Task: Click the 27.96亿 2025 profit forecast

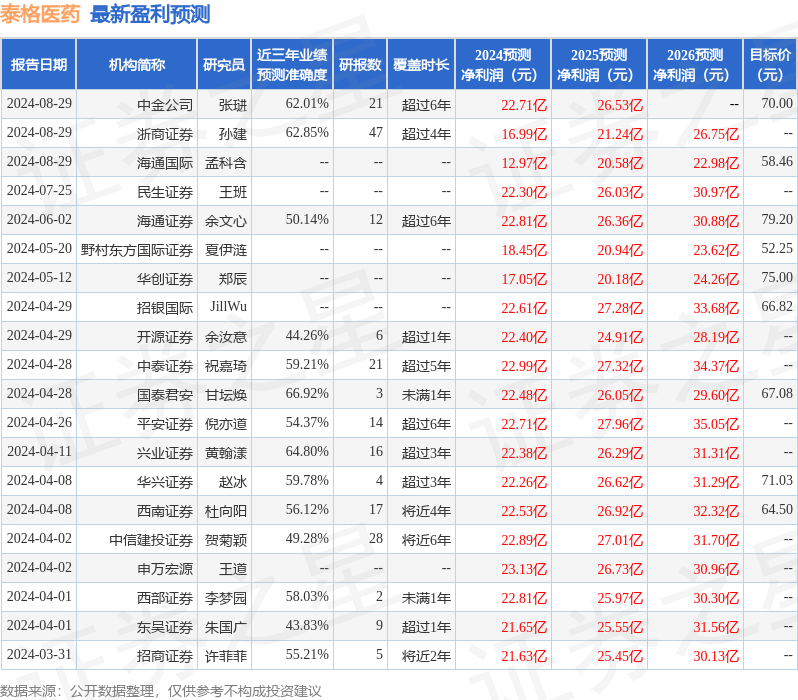Action: (x=620, y=424)
